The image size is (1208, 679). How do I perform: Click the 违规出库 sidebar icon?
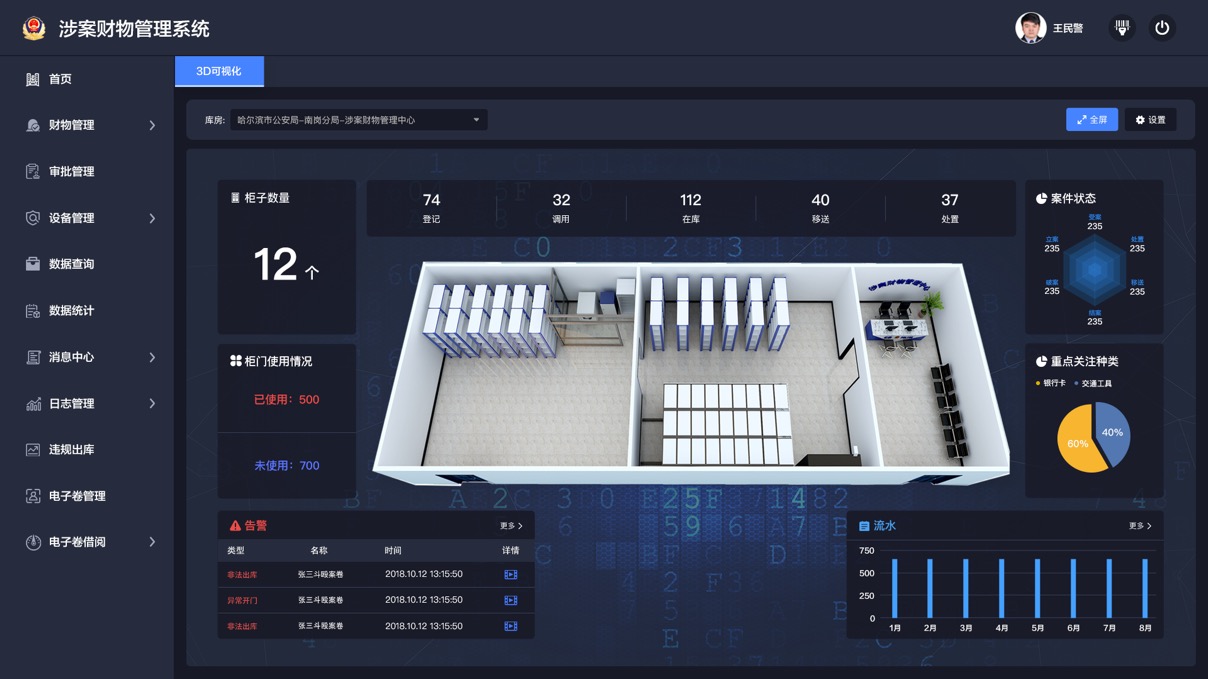coord(33,450)
